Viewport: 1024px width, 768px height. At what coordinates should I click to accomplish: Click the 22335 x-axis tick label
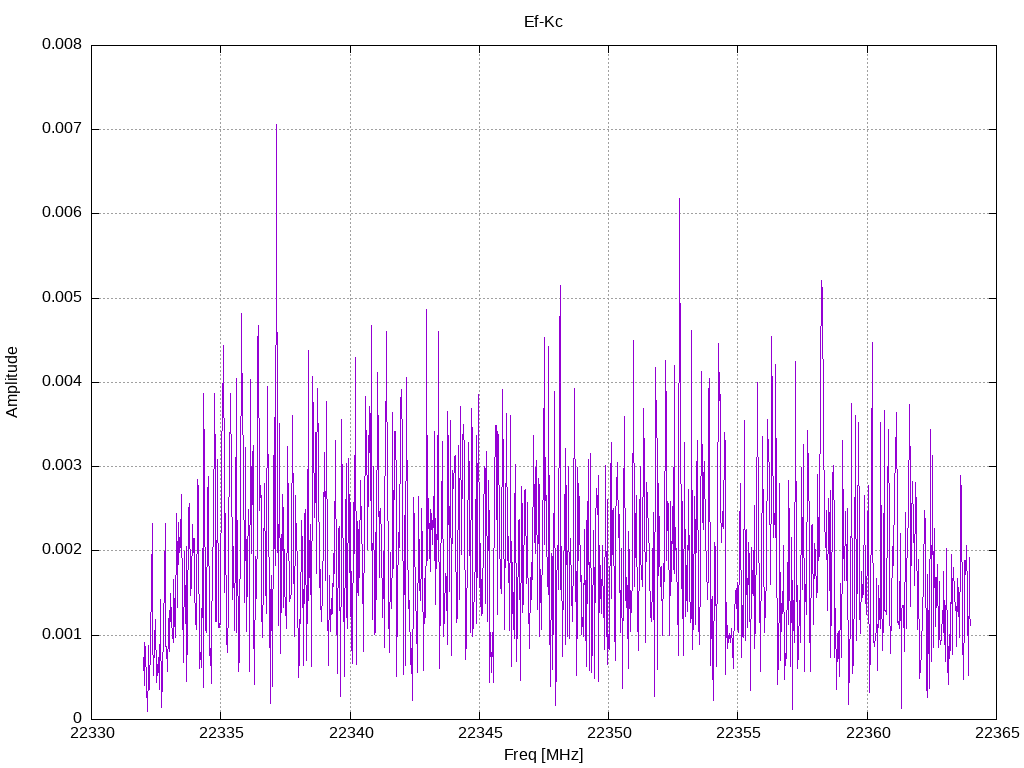tap(221, 733)
